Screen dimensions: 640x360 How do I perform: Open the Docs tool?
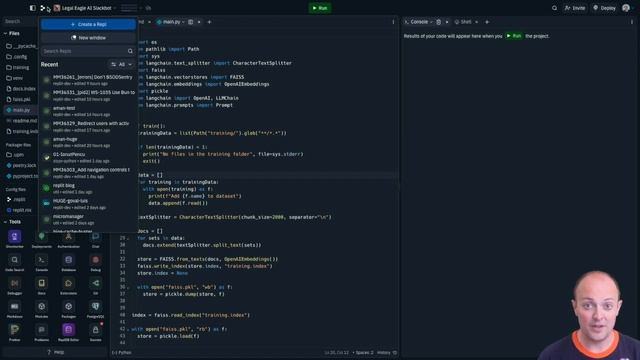pyautogui.click(x=42, y=285)
